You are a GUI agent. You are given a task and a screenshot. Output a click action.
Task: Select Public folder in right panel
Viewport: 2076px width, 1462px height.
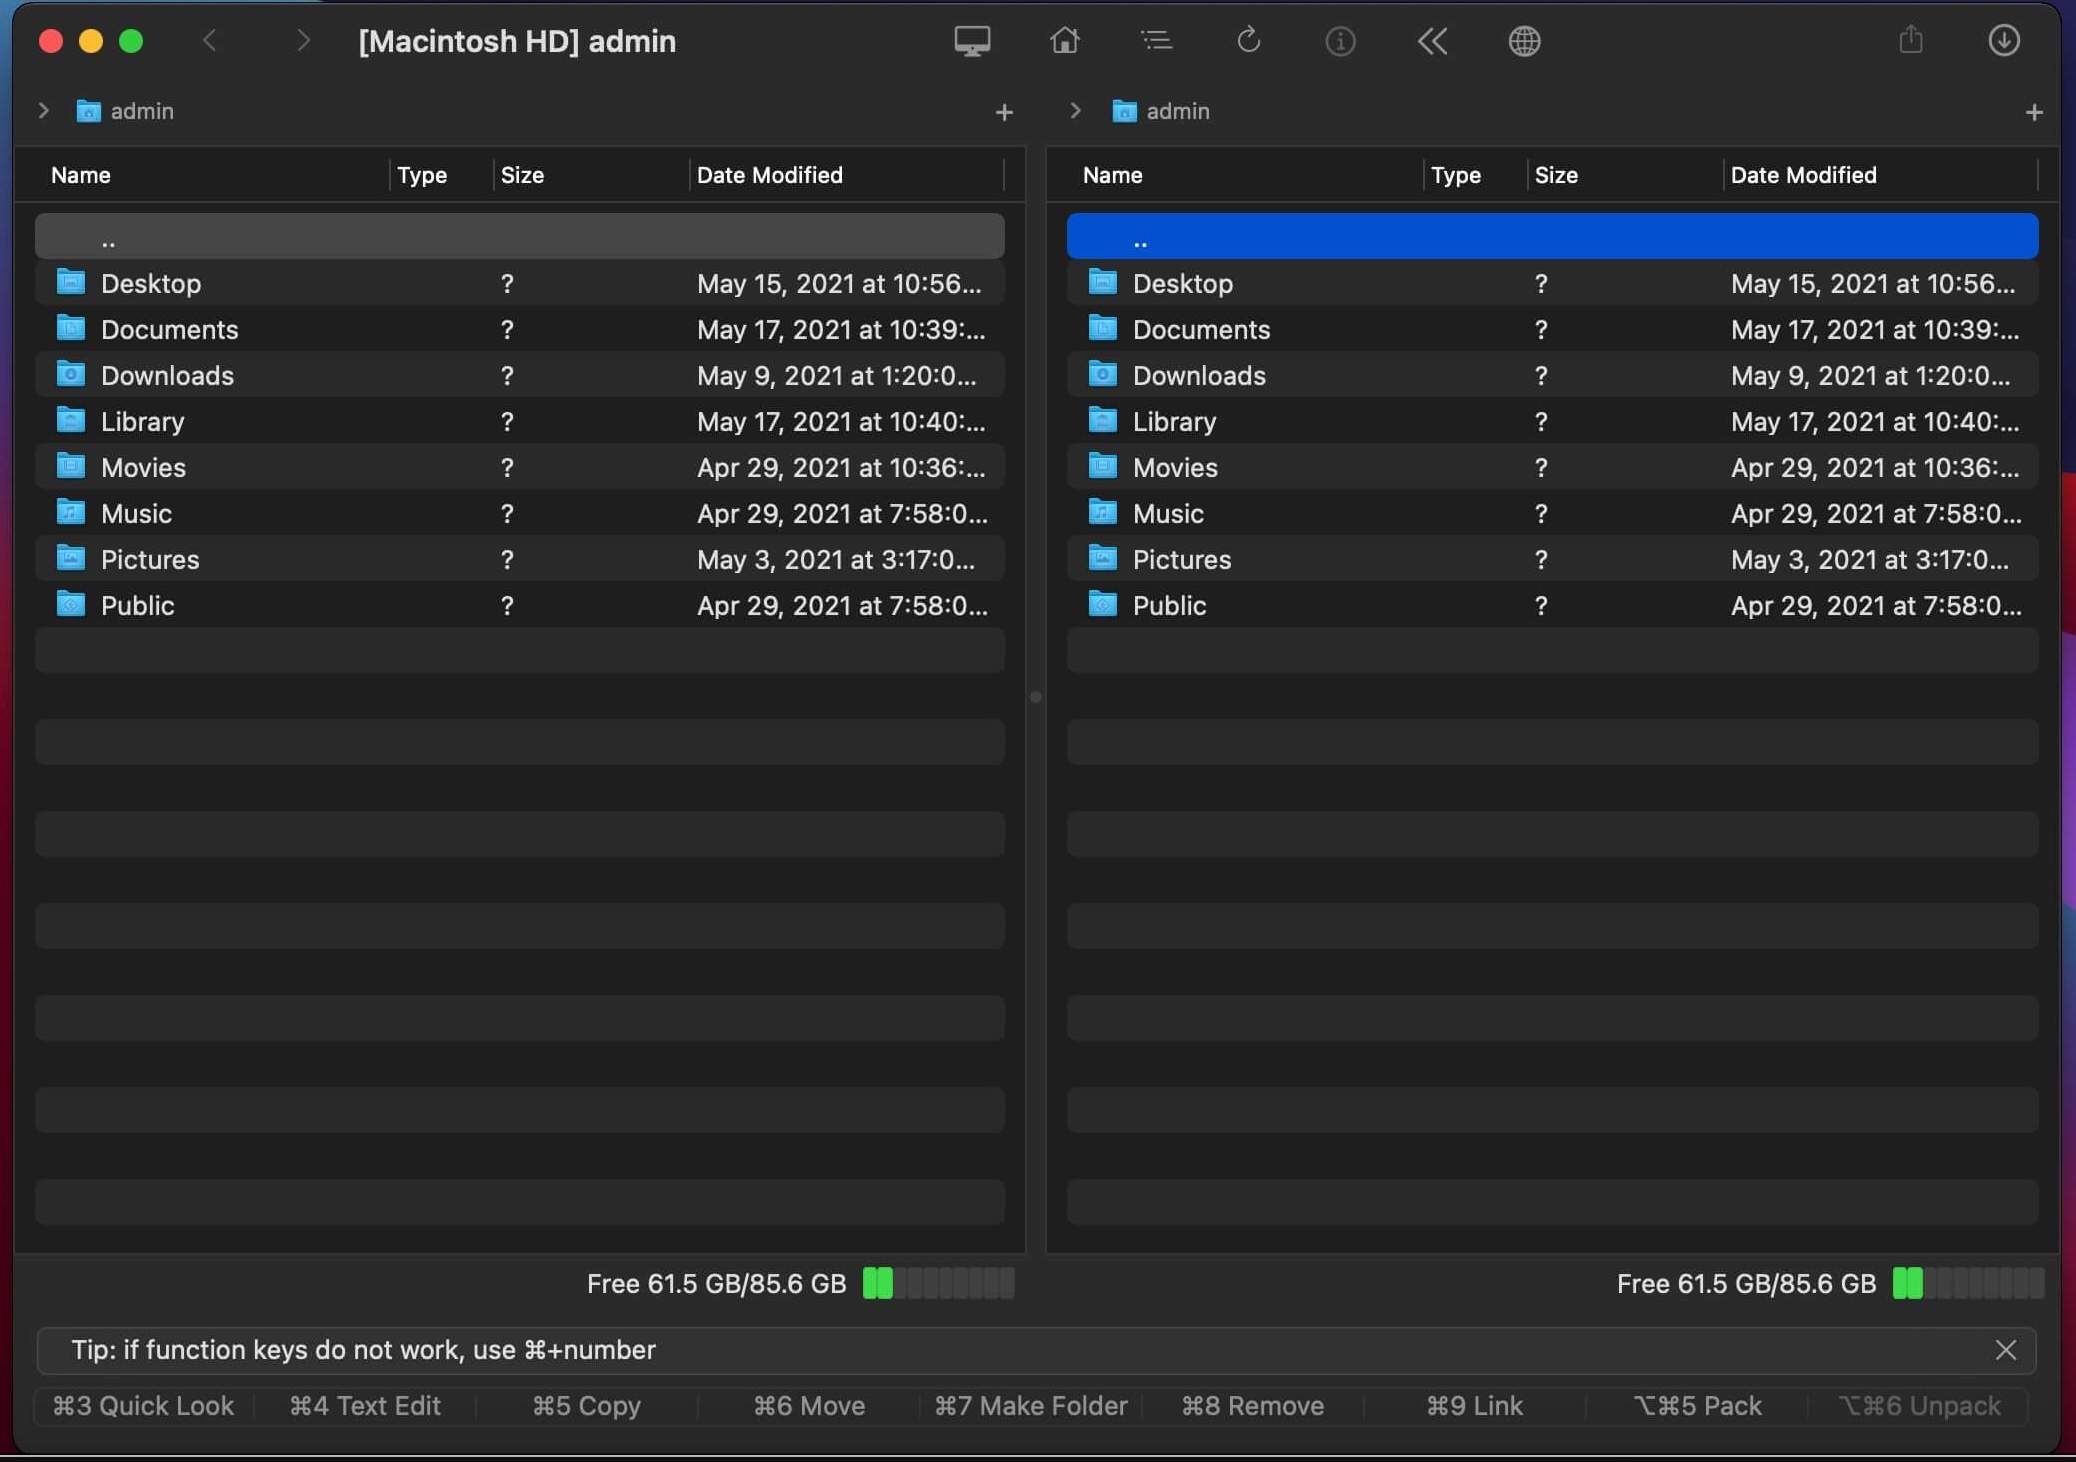pos(1552,605)
